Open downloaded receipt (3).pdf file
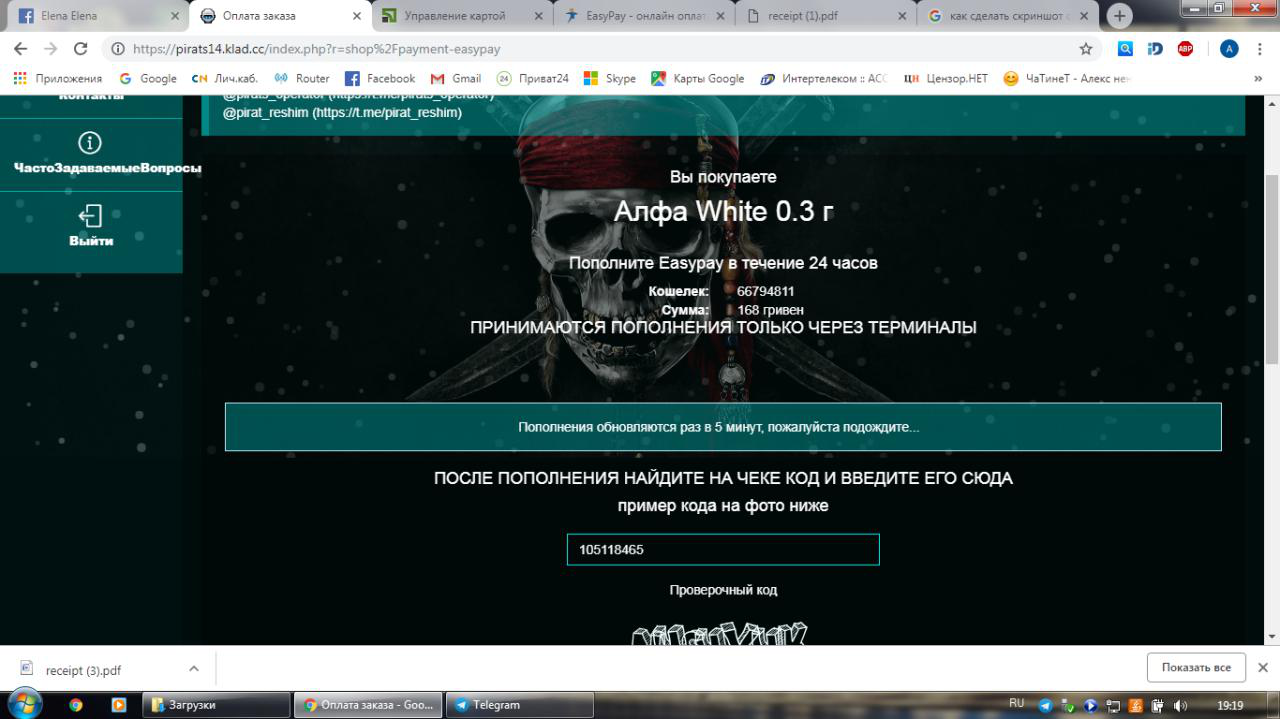The image size is (1280, 719). tap(83, 670)
